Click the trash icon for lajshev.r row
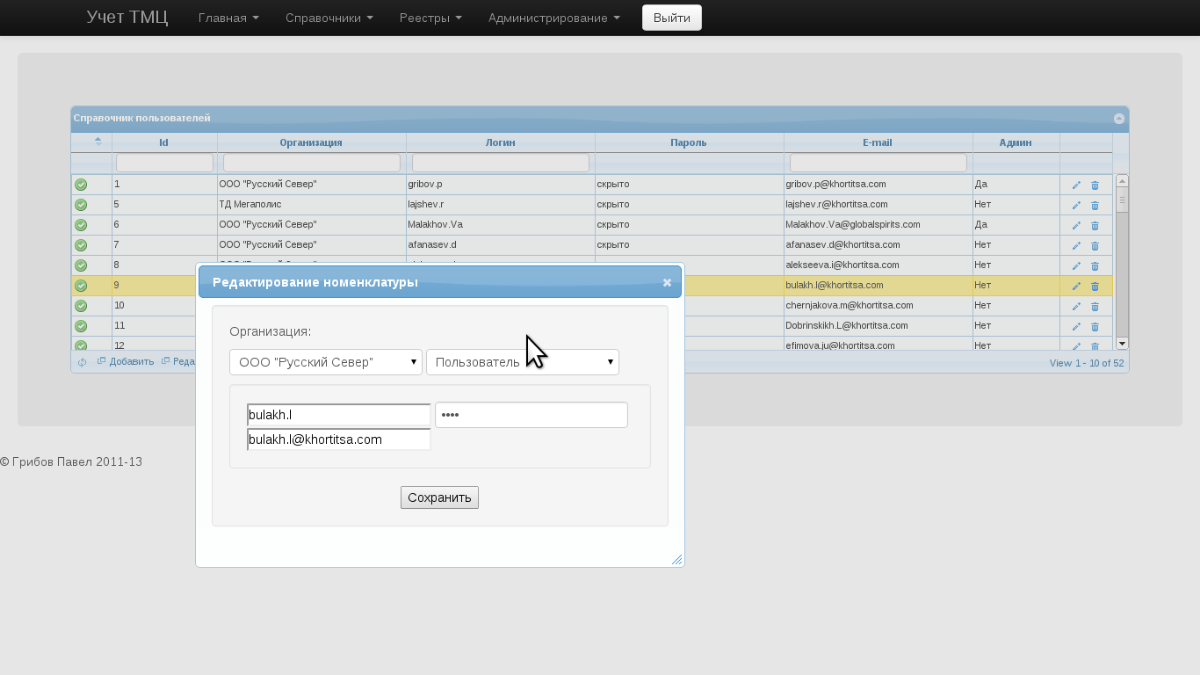Viewport: 1200px width, 675px height. point(1094,205)
